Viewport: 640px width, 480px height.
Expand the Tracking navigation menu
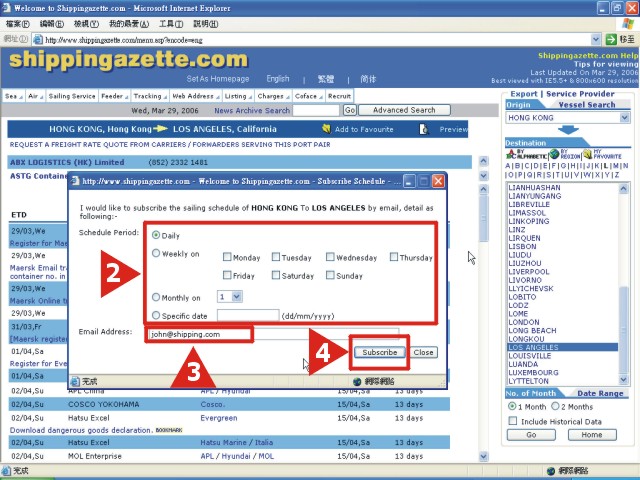pyautogui.click(x=150, y=96)
